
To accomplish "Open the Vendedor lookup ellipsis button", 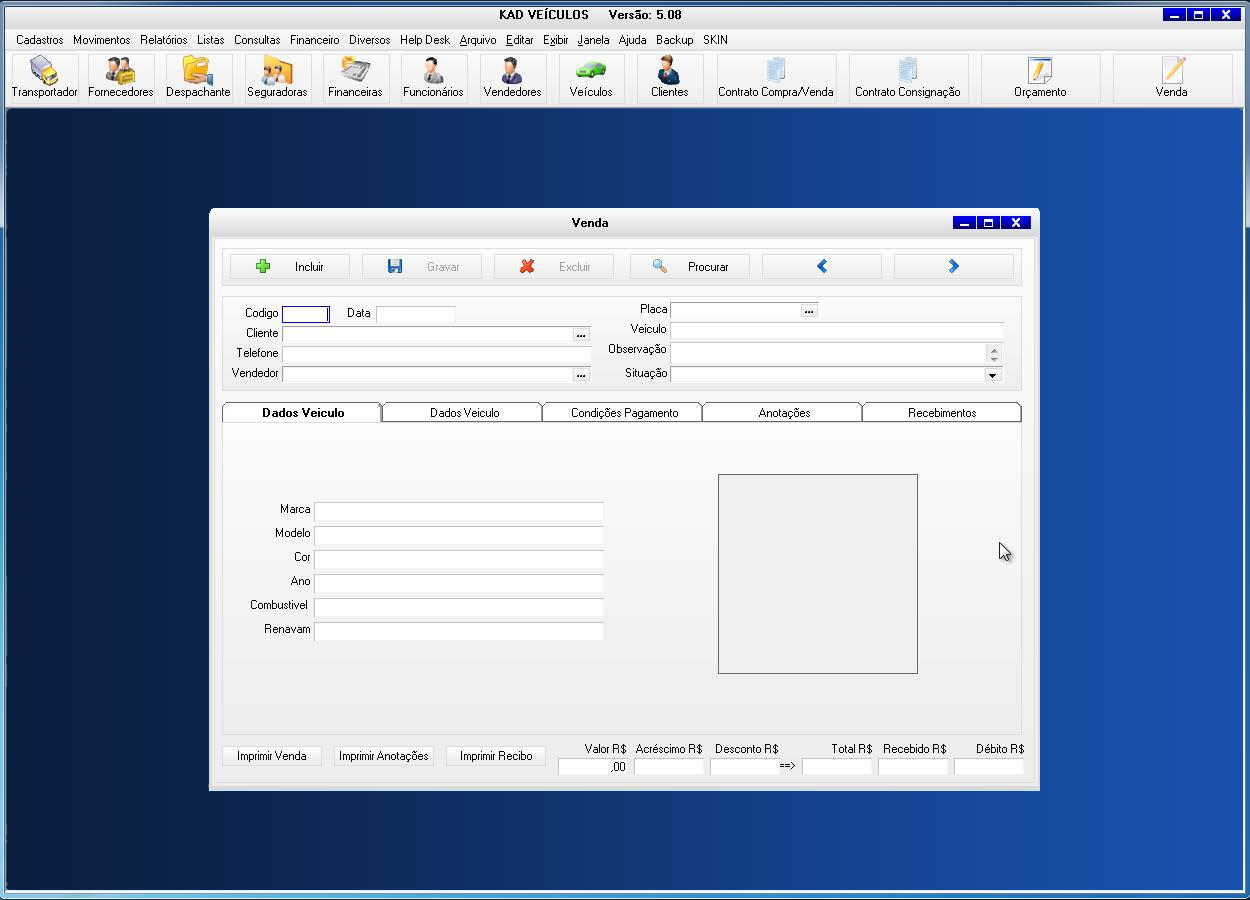I will 580,375.
